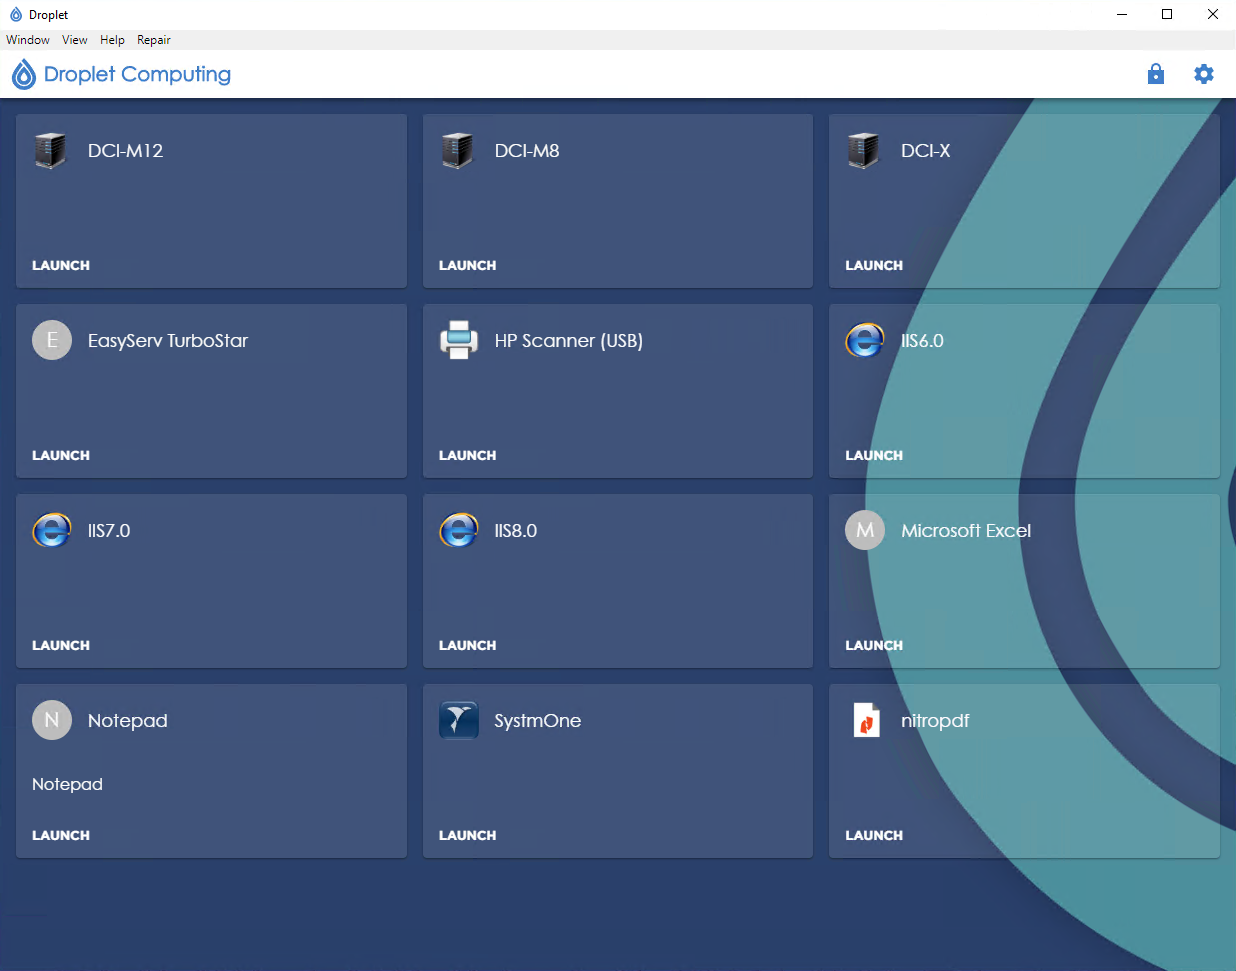1236x971 pixels.
Task: Launch the DCI-M12 container
Action: [61, 265]
